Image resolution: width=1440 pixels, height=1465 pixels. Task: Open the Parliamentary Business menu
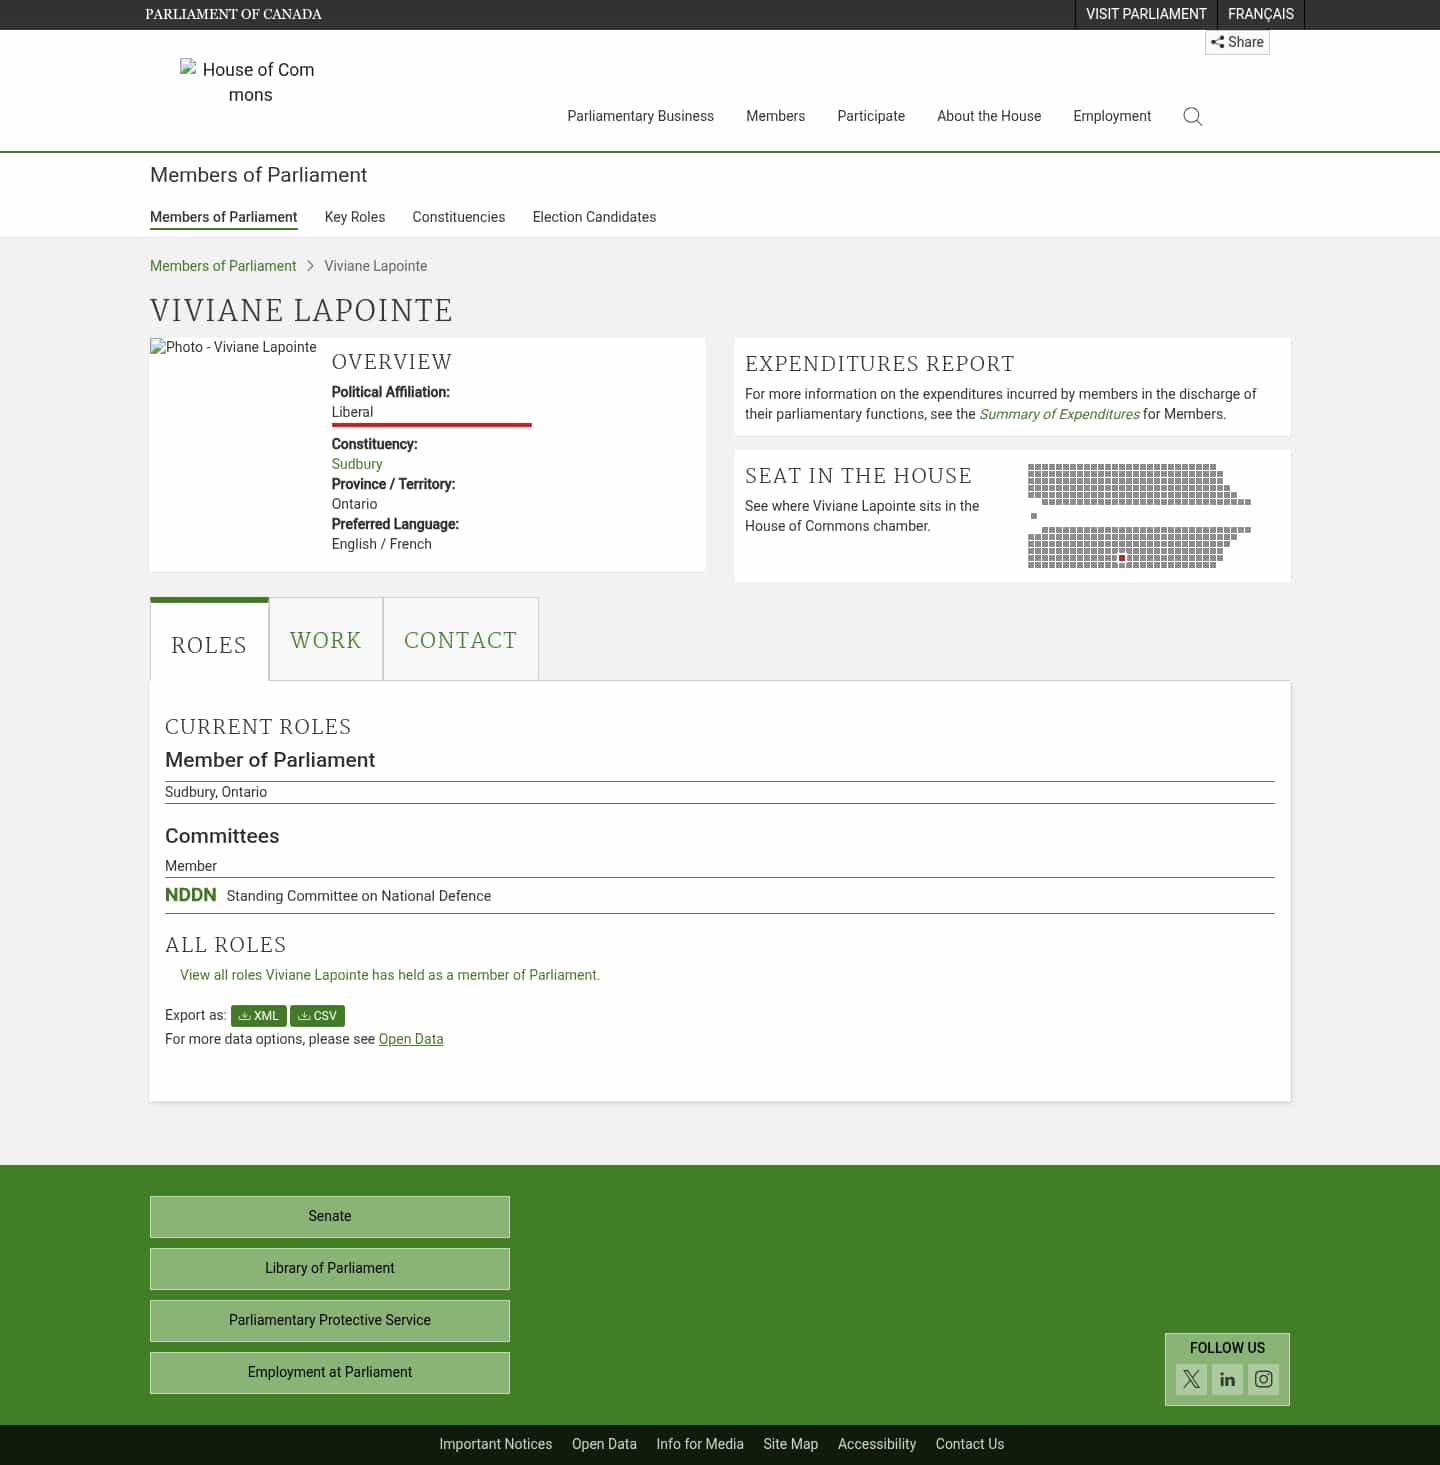click(640, 116)
